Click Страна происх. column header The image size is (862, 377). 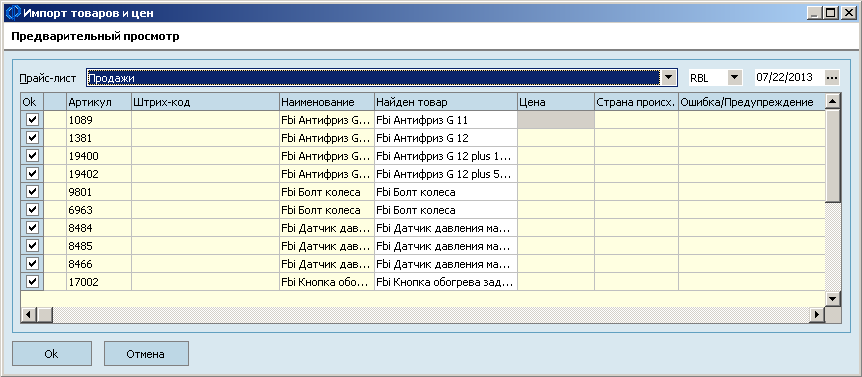click(637, 102)
